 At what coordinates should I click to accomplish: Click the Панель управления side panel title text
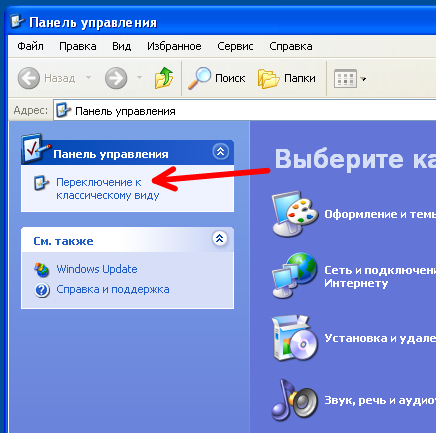(x=111, y=154)
